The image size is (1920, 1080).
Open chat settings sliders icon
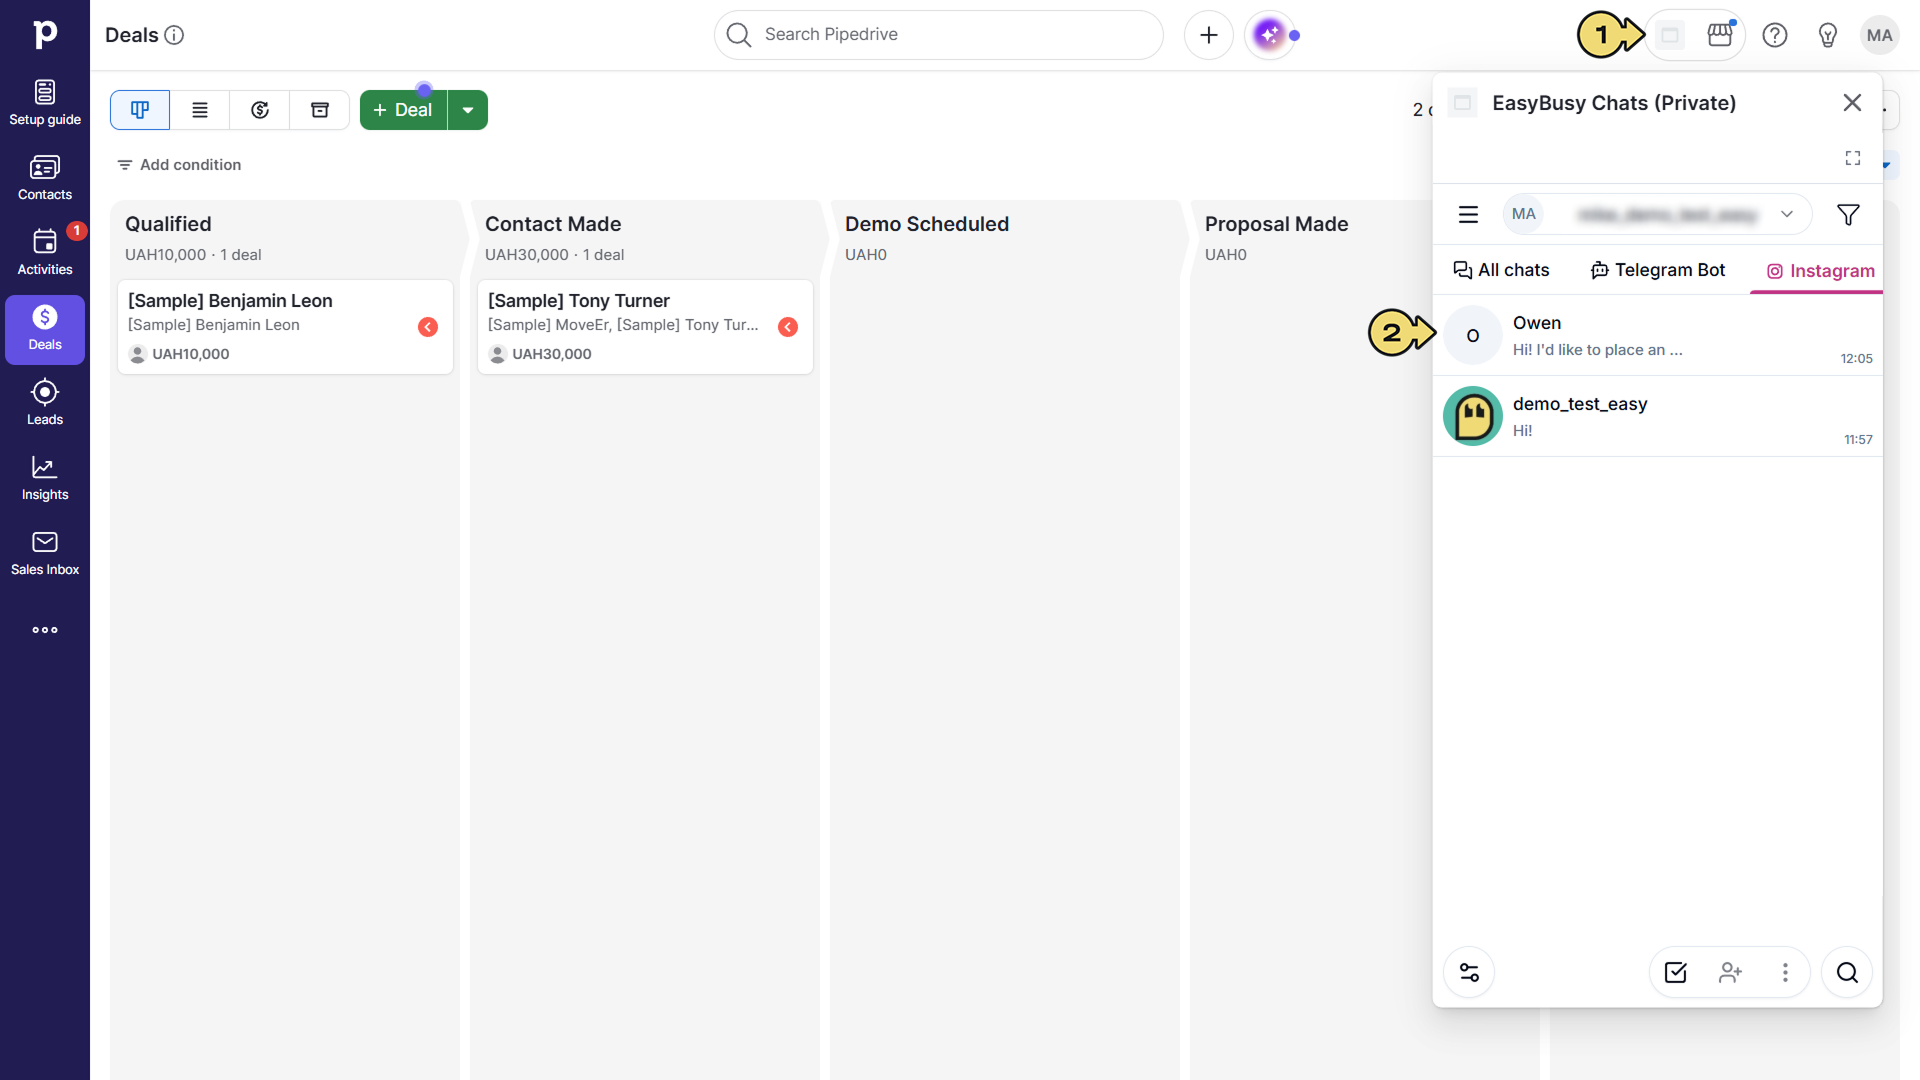pos(1469,972)
